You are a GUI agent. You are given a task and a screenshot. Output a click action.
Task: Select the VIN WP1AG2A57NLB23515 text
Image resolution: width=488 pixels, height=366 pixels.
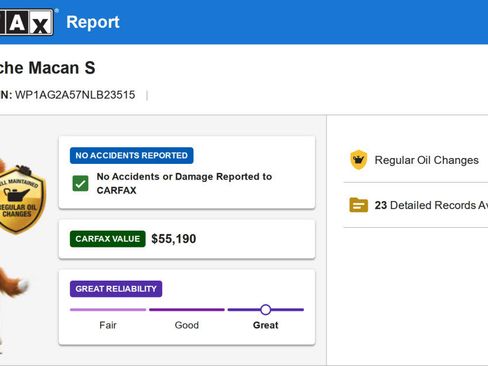tap(75, 95)
